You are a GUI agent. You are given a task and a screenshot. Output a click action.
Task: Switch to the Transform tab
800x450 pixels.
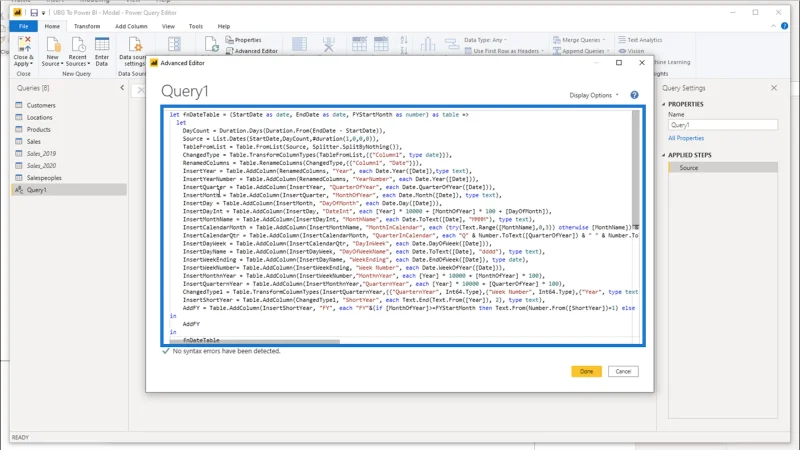(x=87, y=26)
